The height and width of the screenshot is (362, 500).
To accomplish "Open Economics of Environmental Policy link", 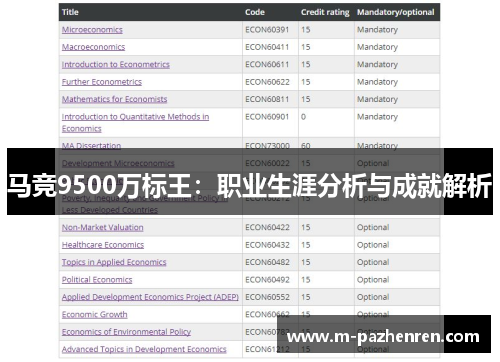I will [x=126, y=332].
